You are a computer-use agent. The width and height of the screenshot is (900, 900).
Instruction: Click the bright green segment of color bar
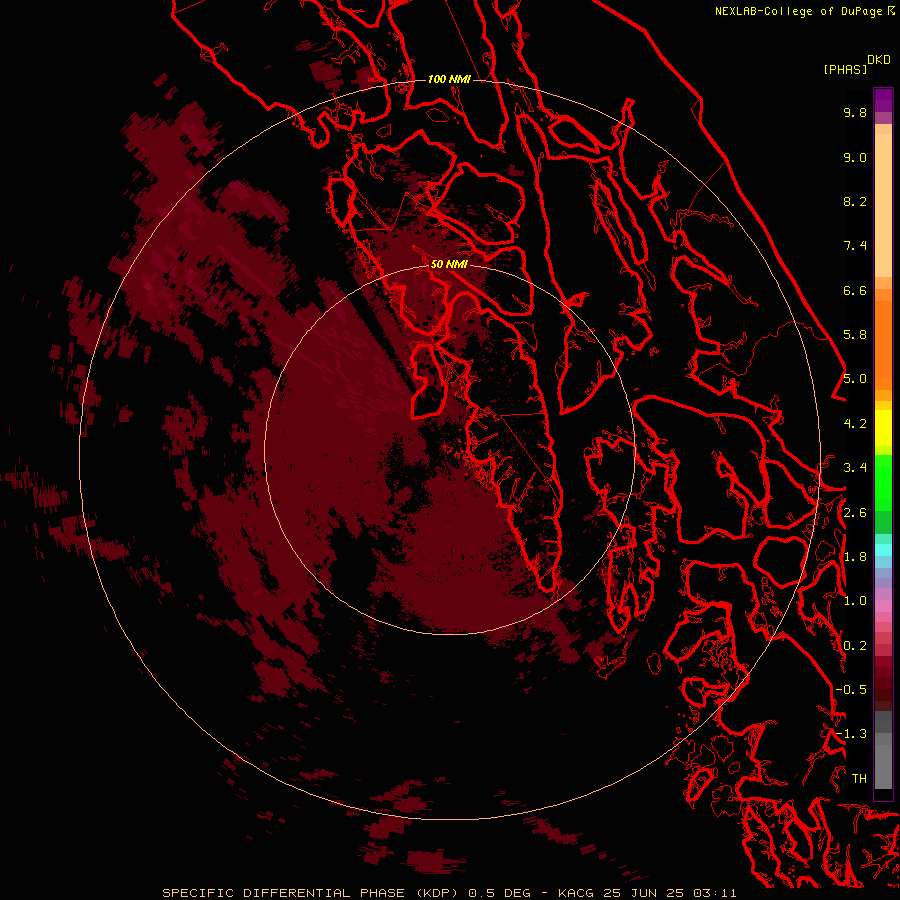tap(883, 482)
